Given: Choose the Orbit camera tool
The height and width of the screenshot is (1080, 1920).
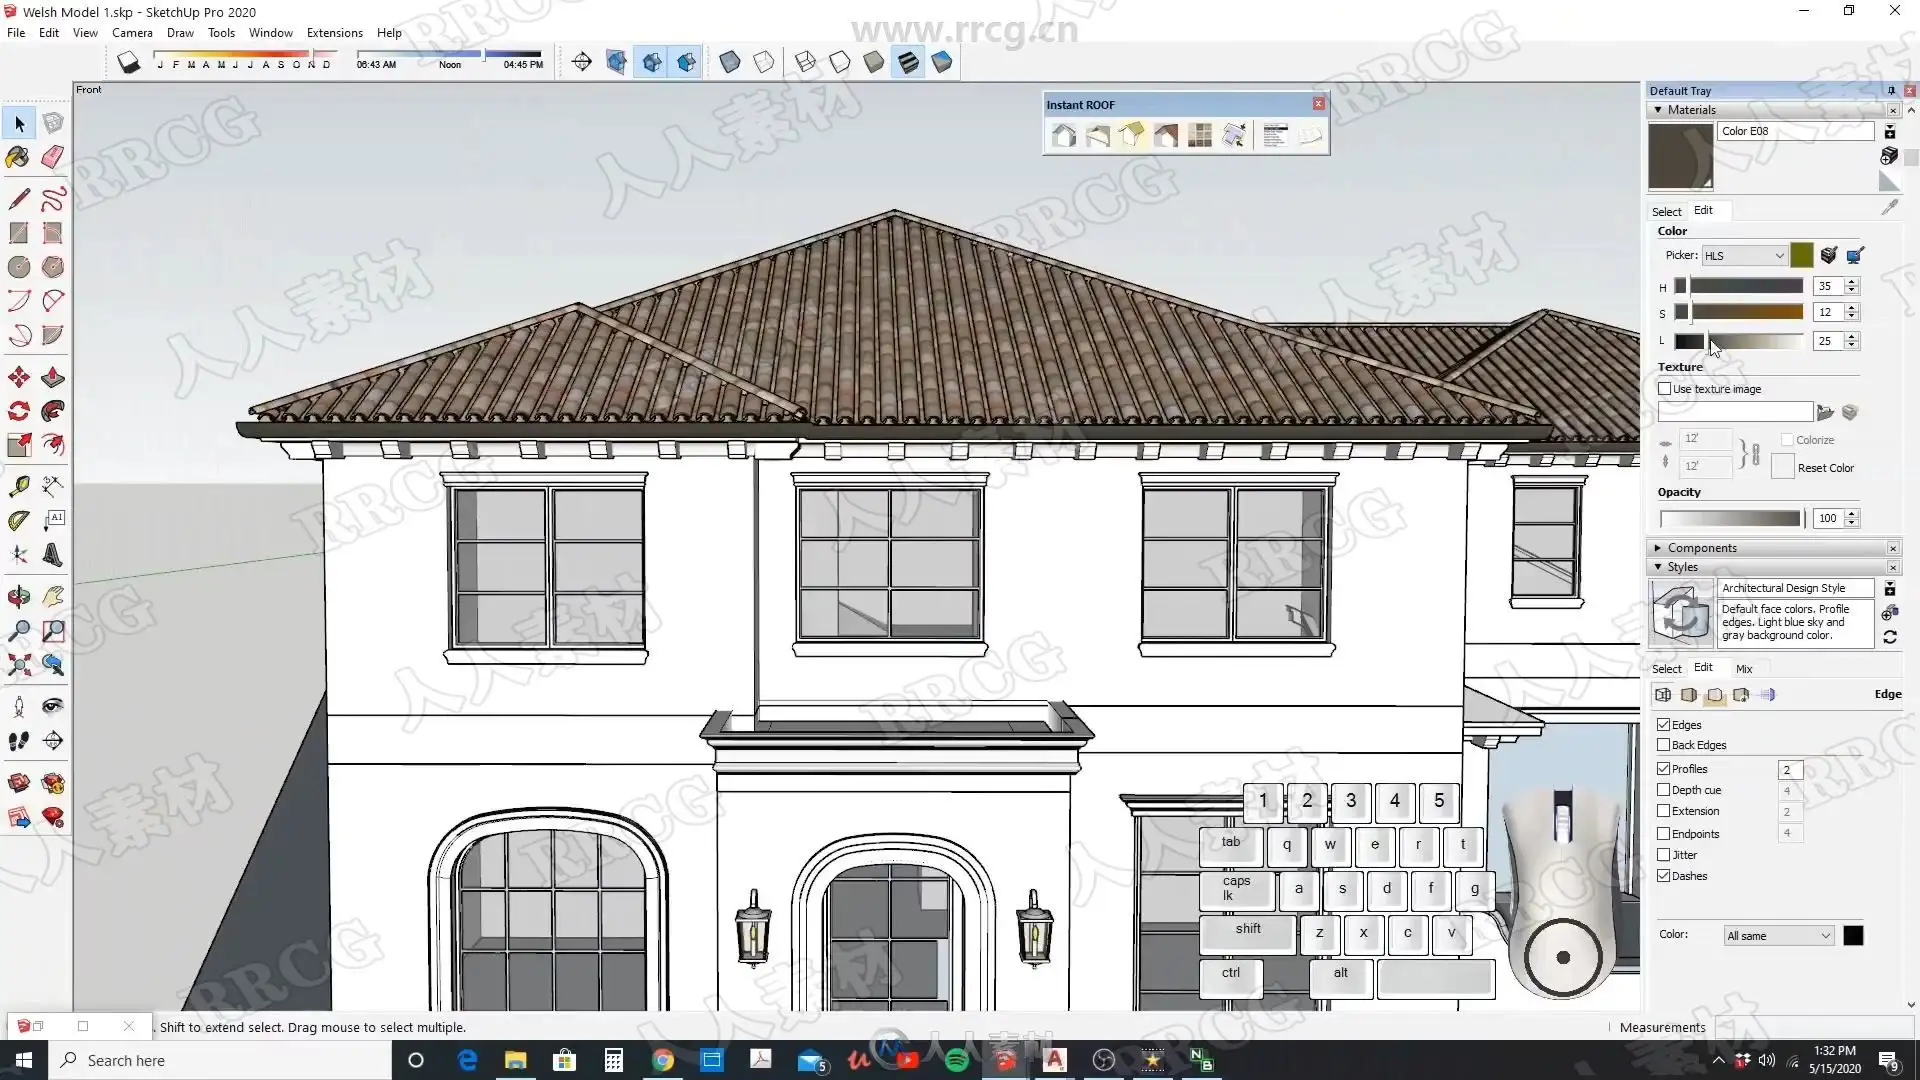Looking at the screenshot, I should tap(18, 597).
